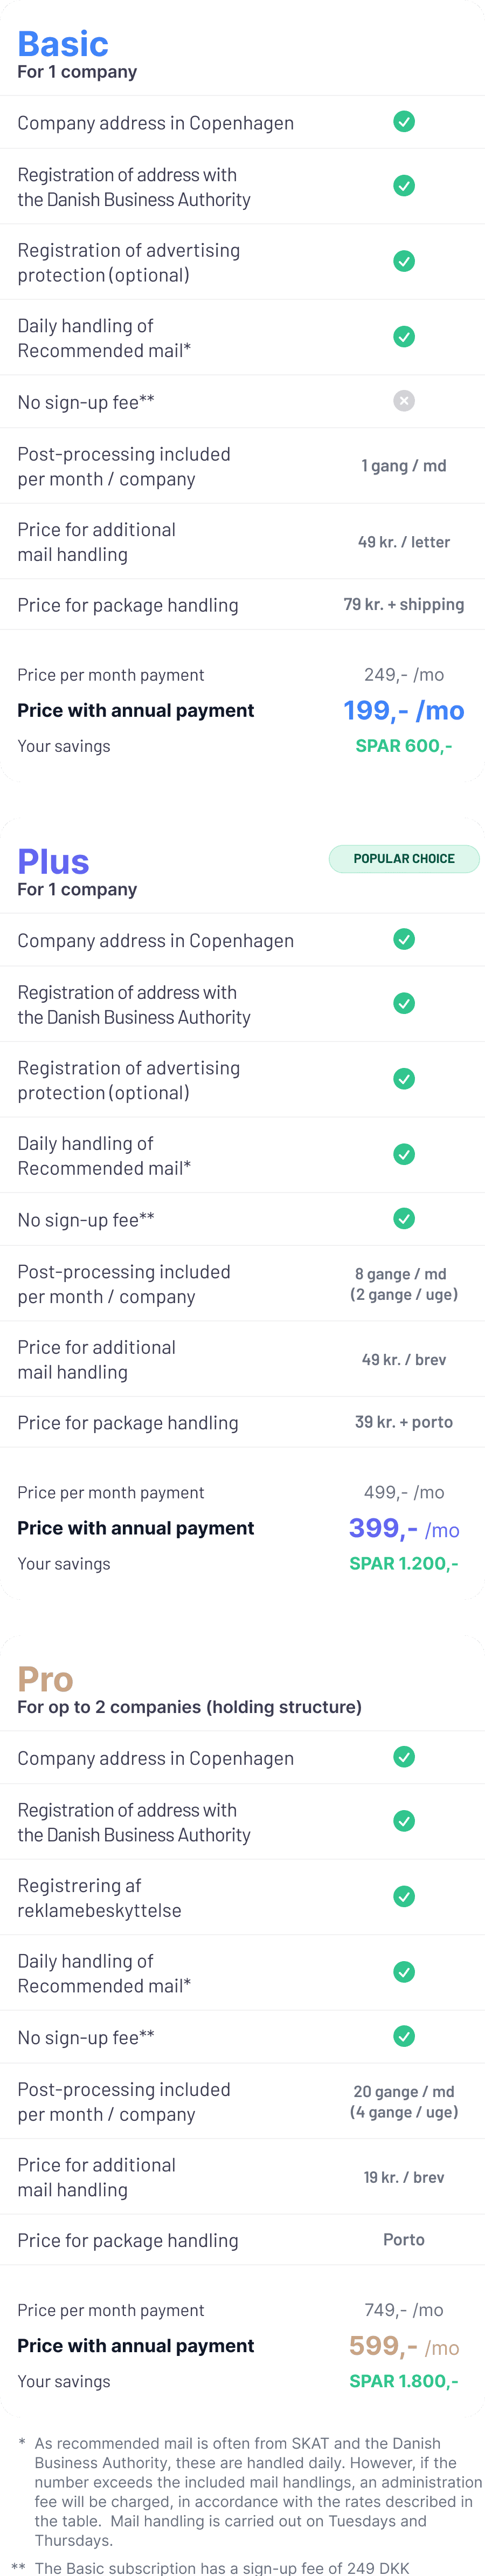This screenshot has height=2576, width=485.
Task: Click the POPULAR CHOICE badge
Action: [x=404, y=859]
